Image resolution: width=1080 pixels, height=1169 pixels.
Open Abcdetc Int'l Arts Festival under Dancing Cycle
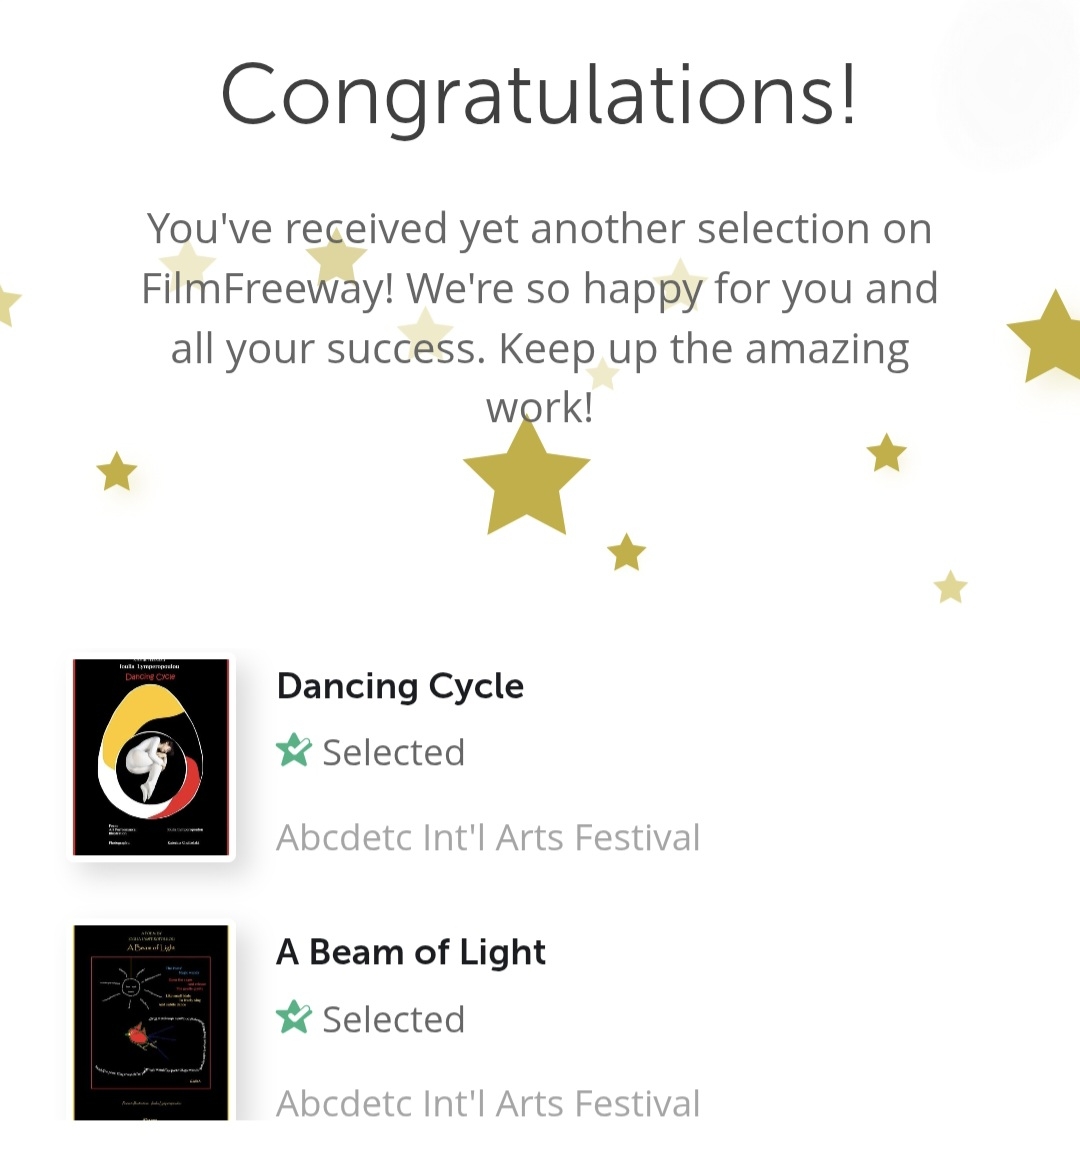point(488,837)
